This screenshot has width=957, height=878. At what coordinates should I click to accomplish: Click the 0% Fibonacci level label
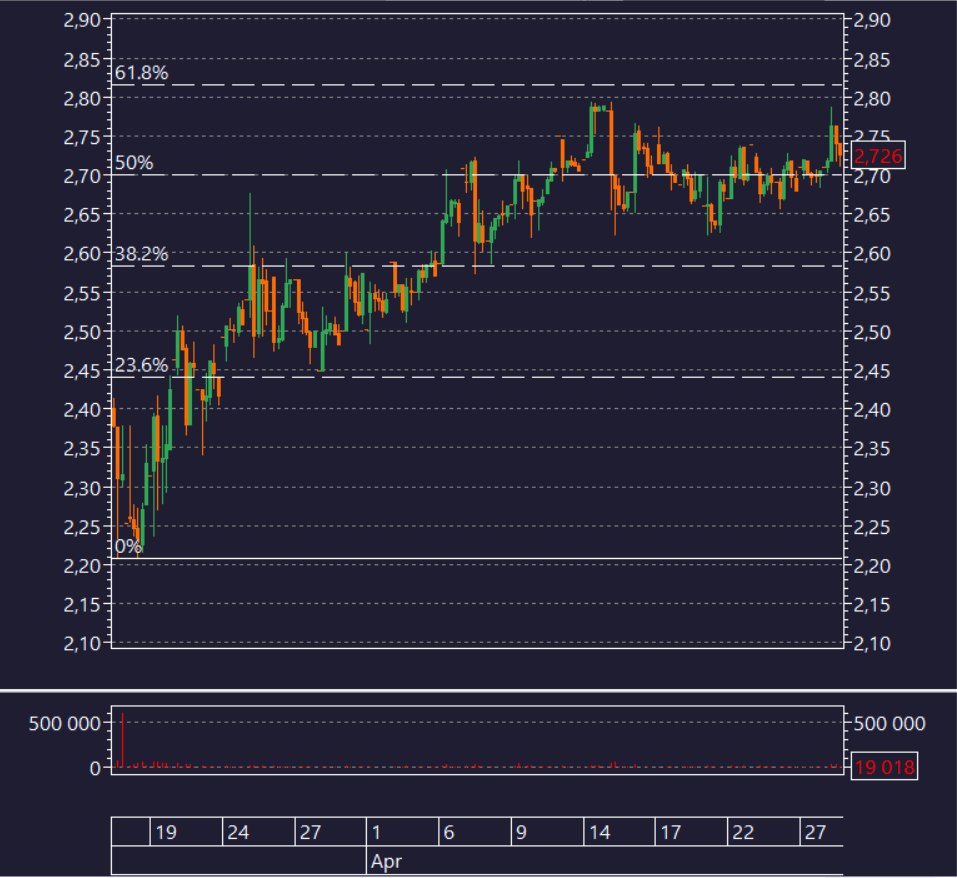pos(128,546)
